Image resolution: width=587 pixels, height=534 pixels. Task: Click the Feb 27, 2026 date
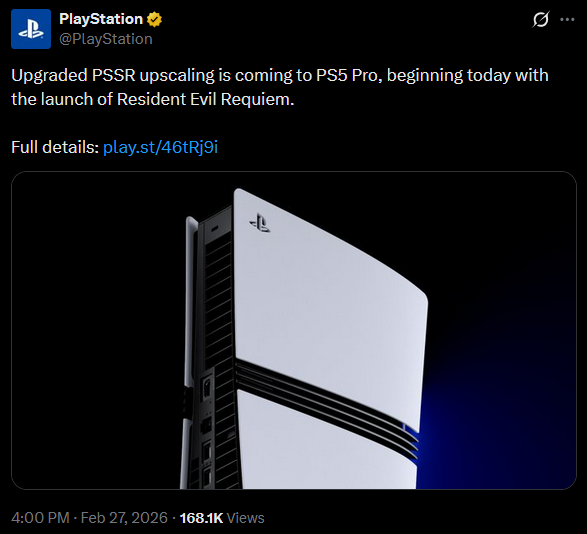[x=124, y=518]
